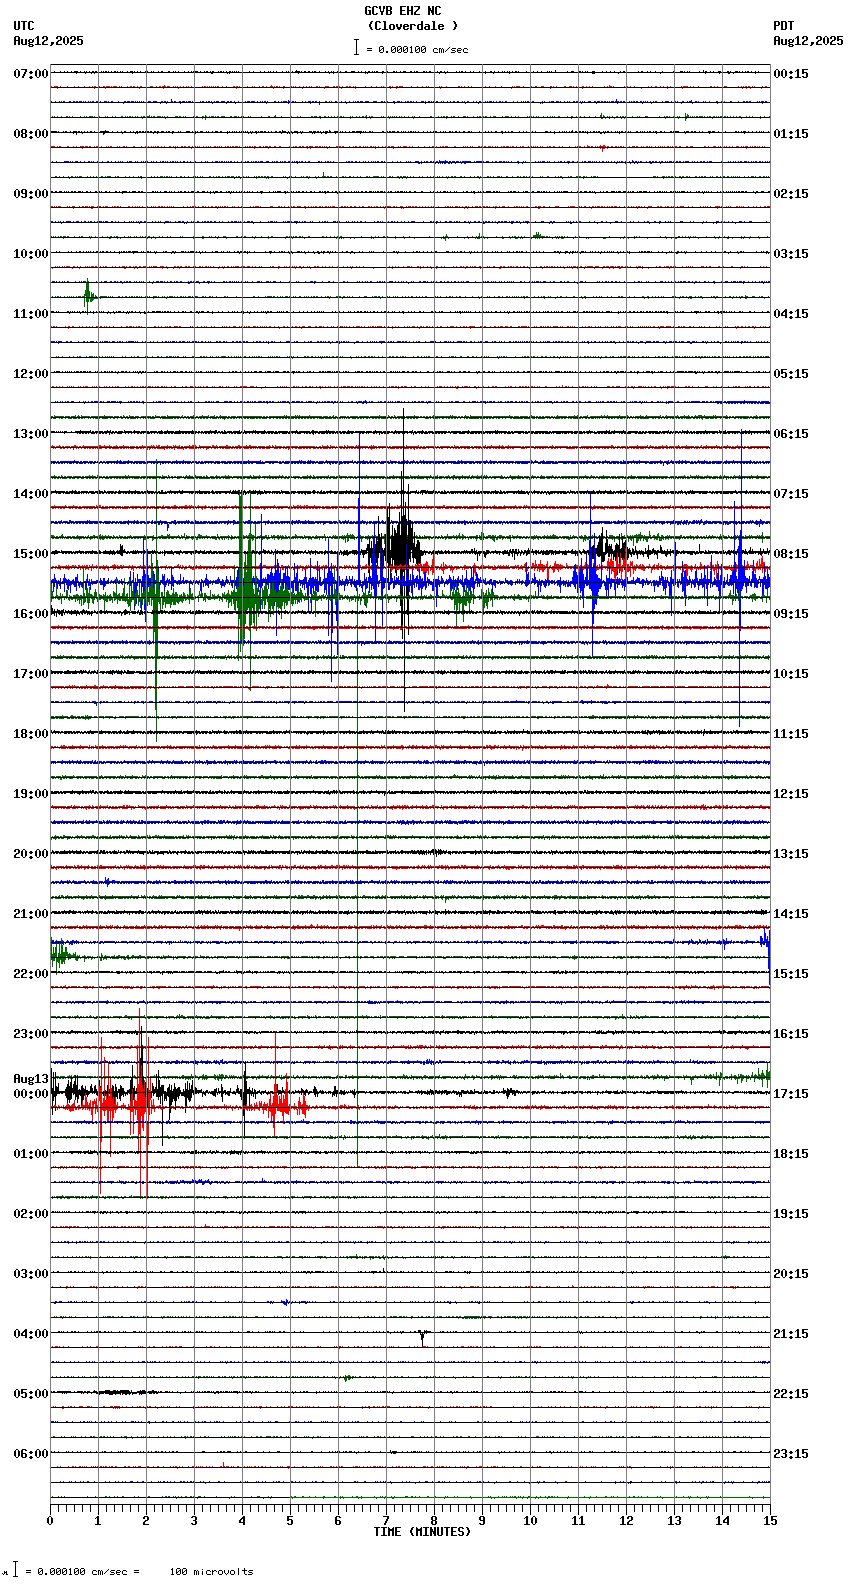The image size is (850, 1584).
Task: Click the 10:00 UTC row label
Action: 30,254
